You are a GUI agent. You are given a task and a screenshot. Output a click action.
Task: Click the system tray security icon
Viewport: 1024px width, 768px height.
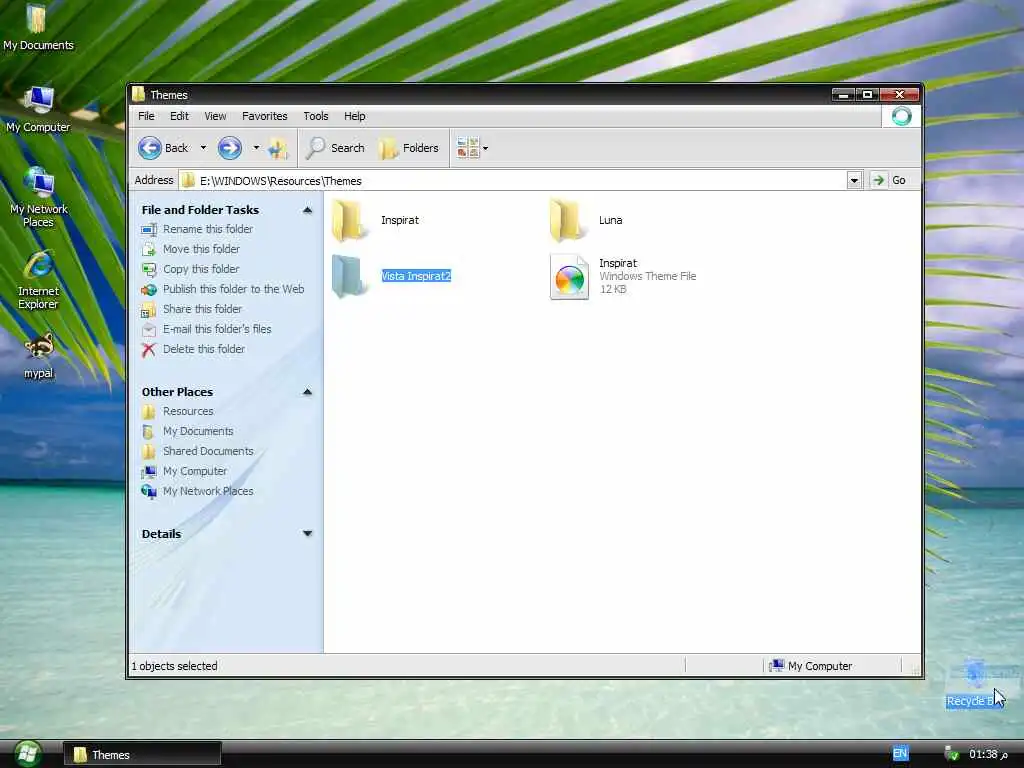pyautogui.click(x=952, y=754)
